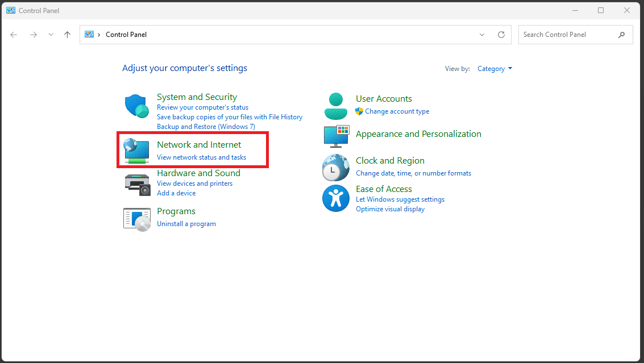Open User Accounts heading

(384, 99)
